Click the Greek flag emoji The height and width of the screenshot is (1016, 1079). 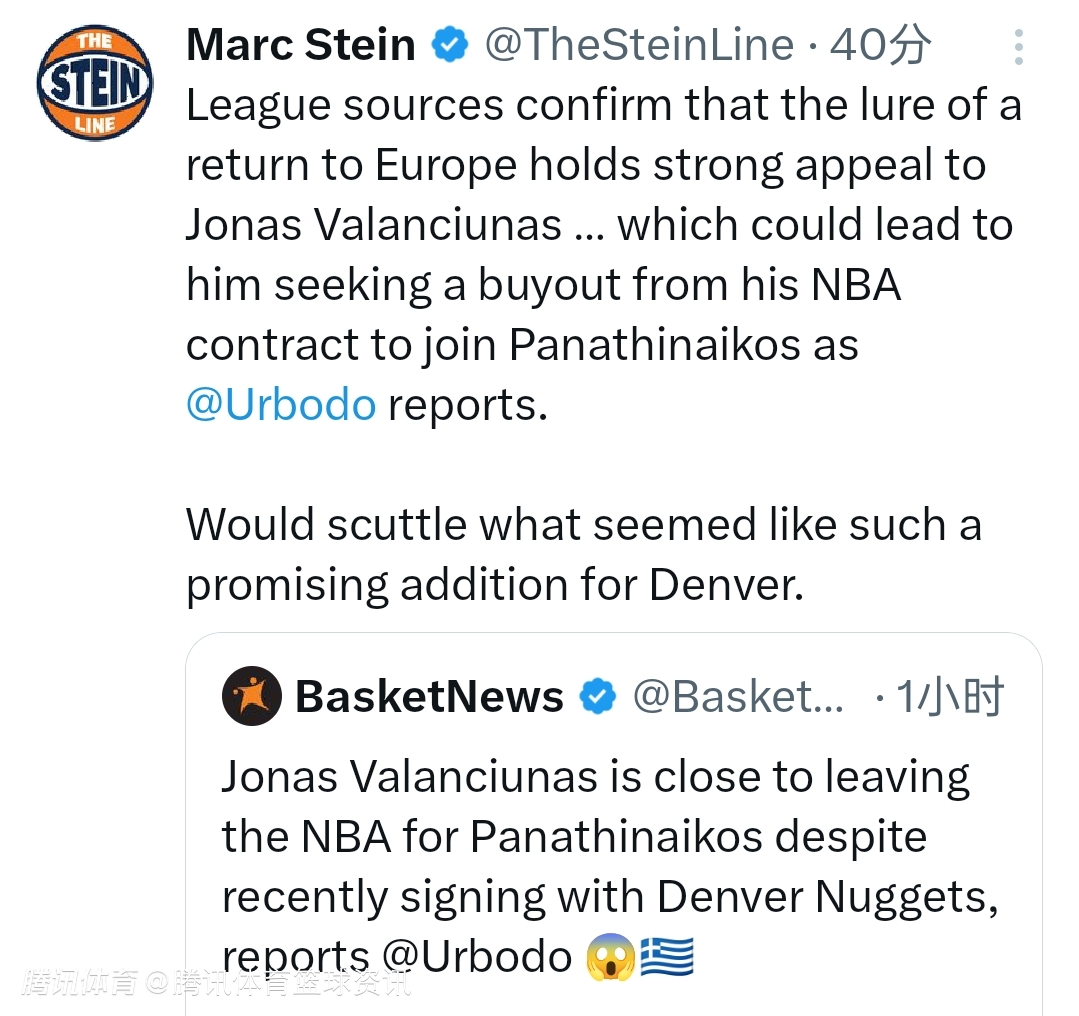[666, 957]
